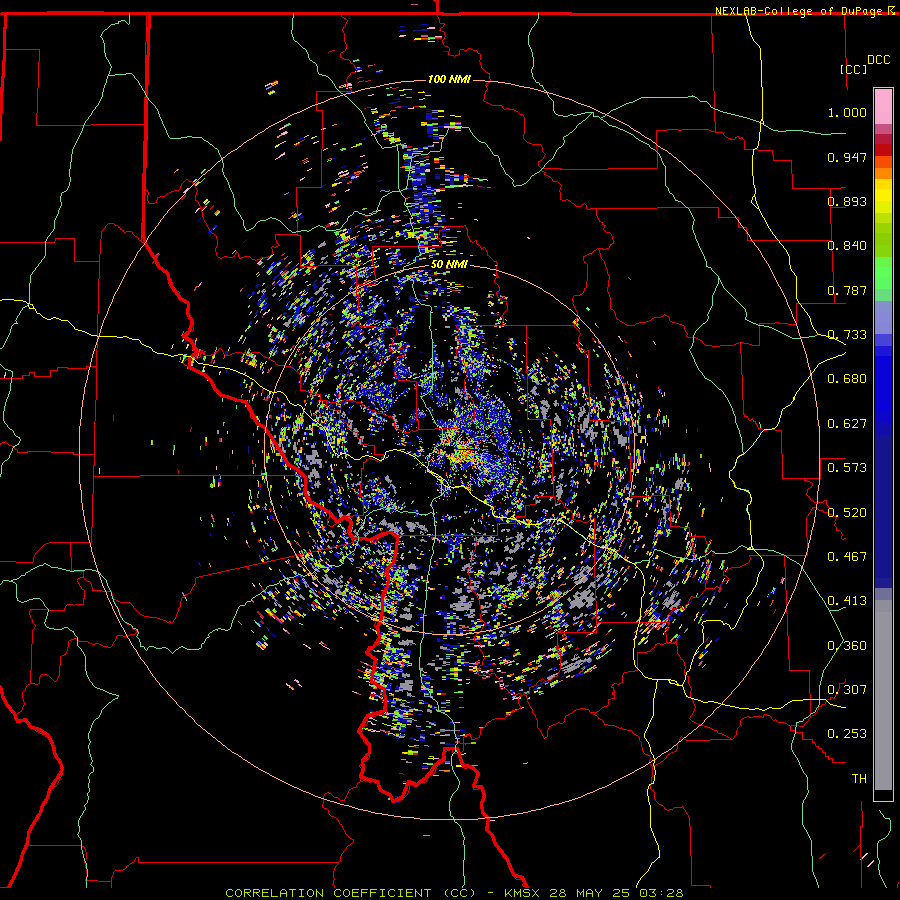Select the 0.787 scale value
The image size is (900, 900).
click(847, 290)
